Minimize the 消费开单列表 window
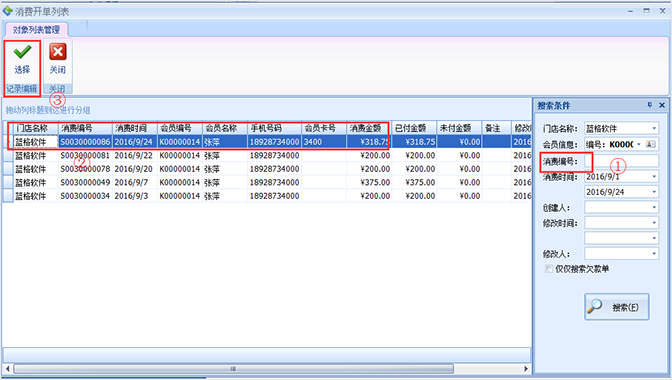672x380 pixels. tap(630, 11)
